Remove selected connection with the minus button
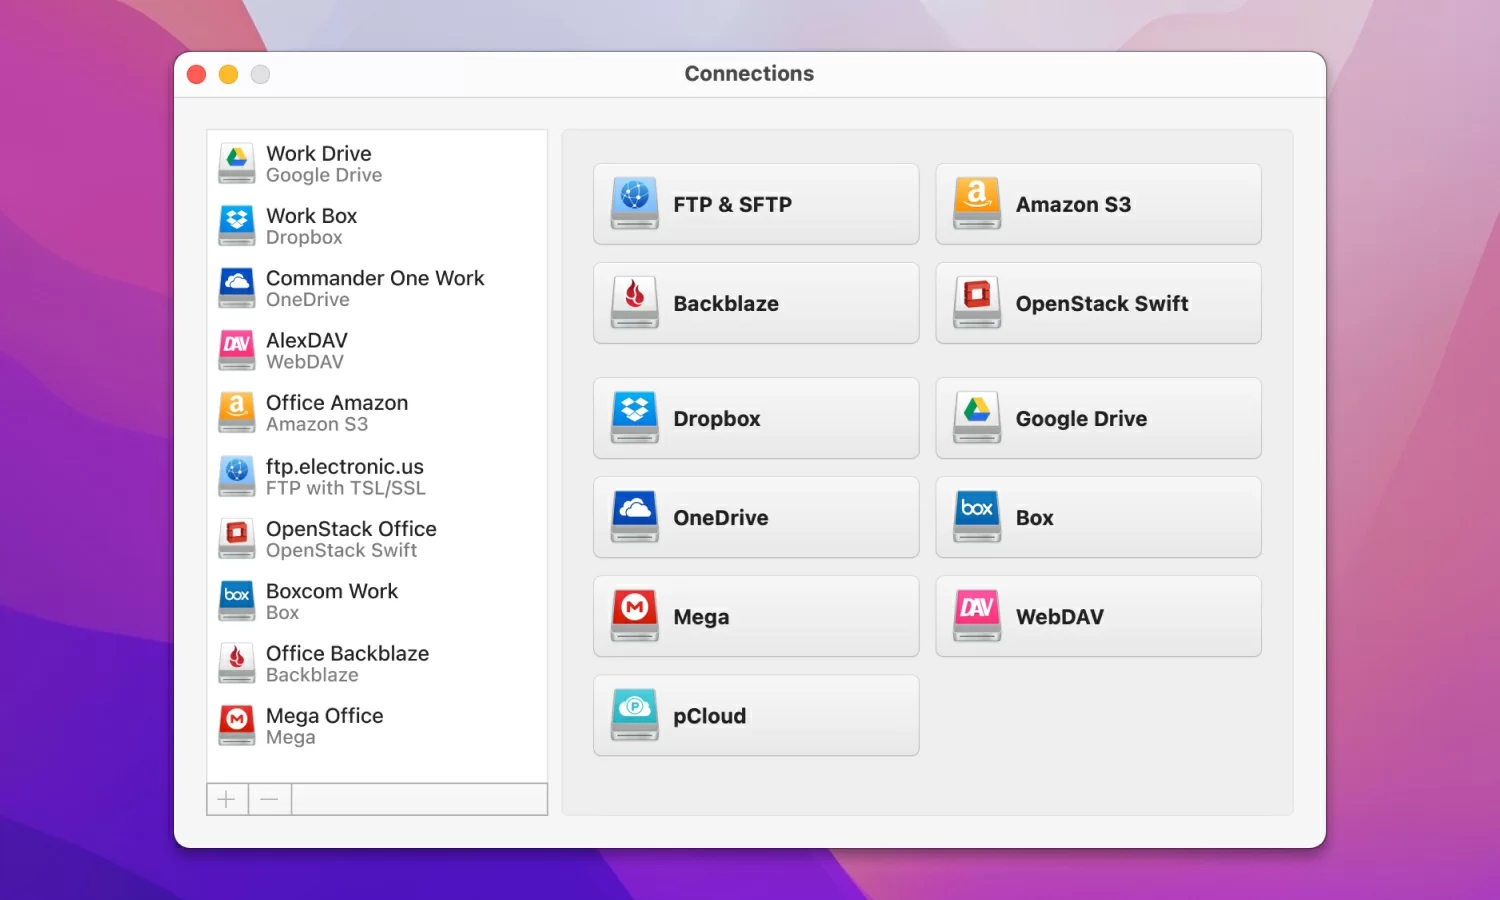This screenshot has height=900, width=1500. tap(269, 798)
